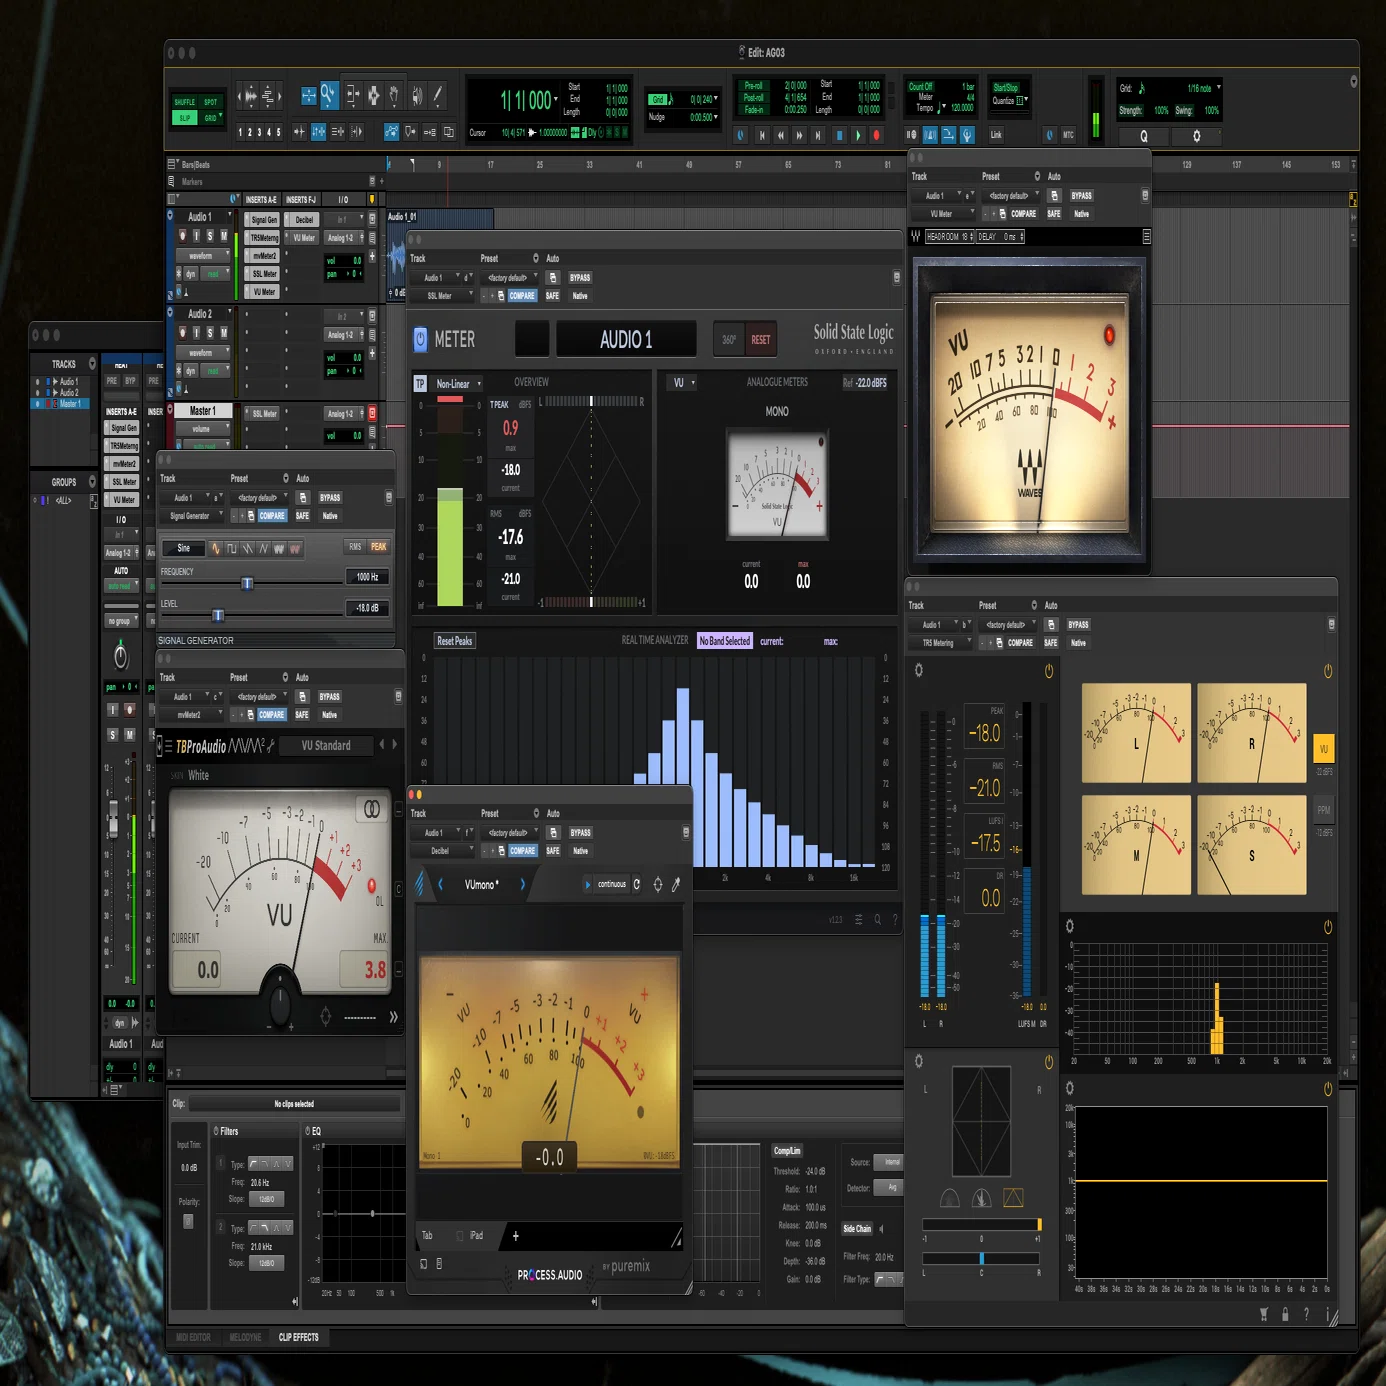This screenshot has width=1386, height=1386.
Task: Switch to the Clip Effects tab
Action: [298, 1337]
